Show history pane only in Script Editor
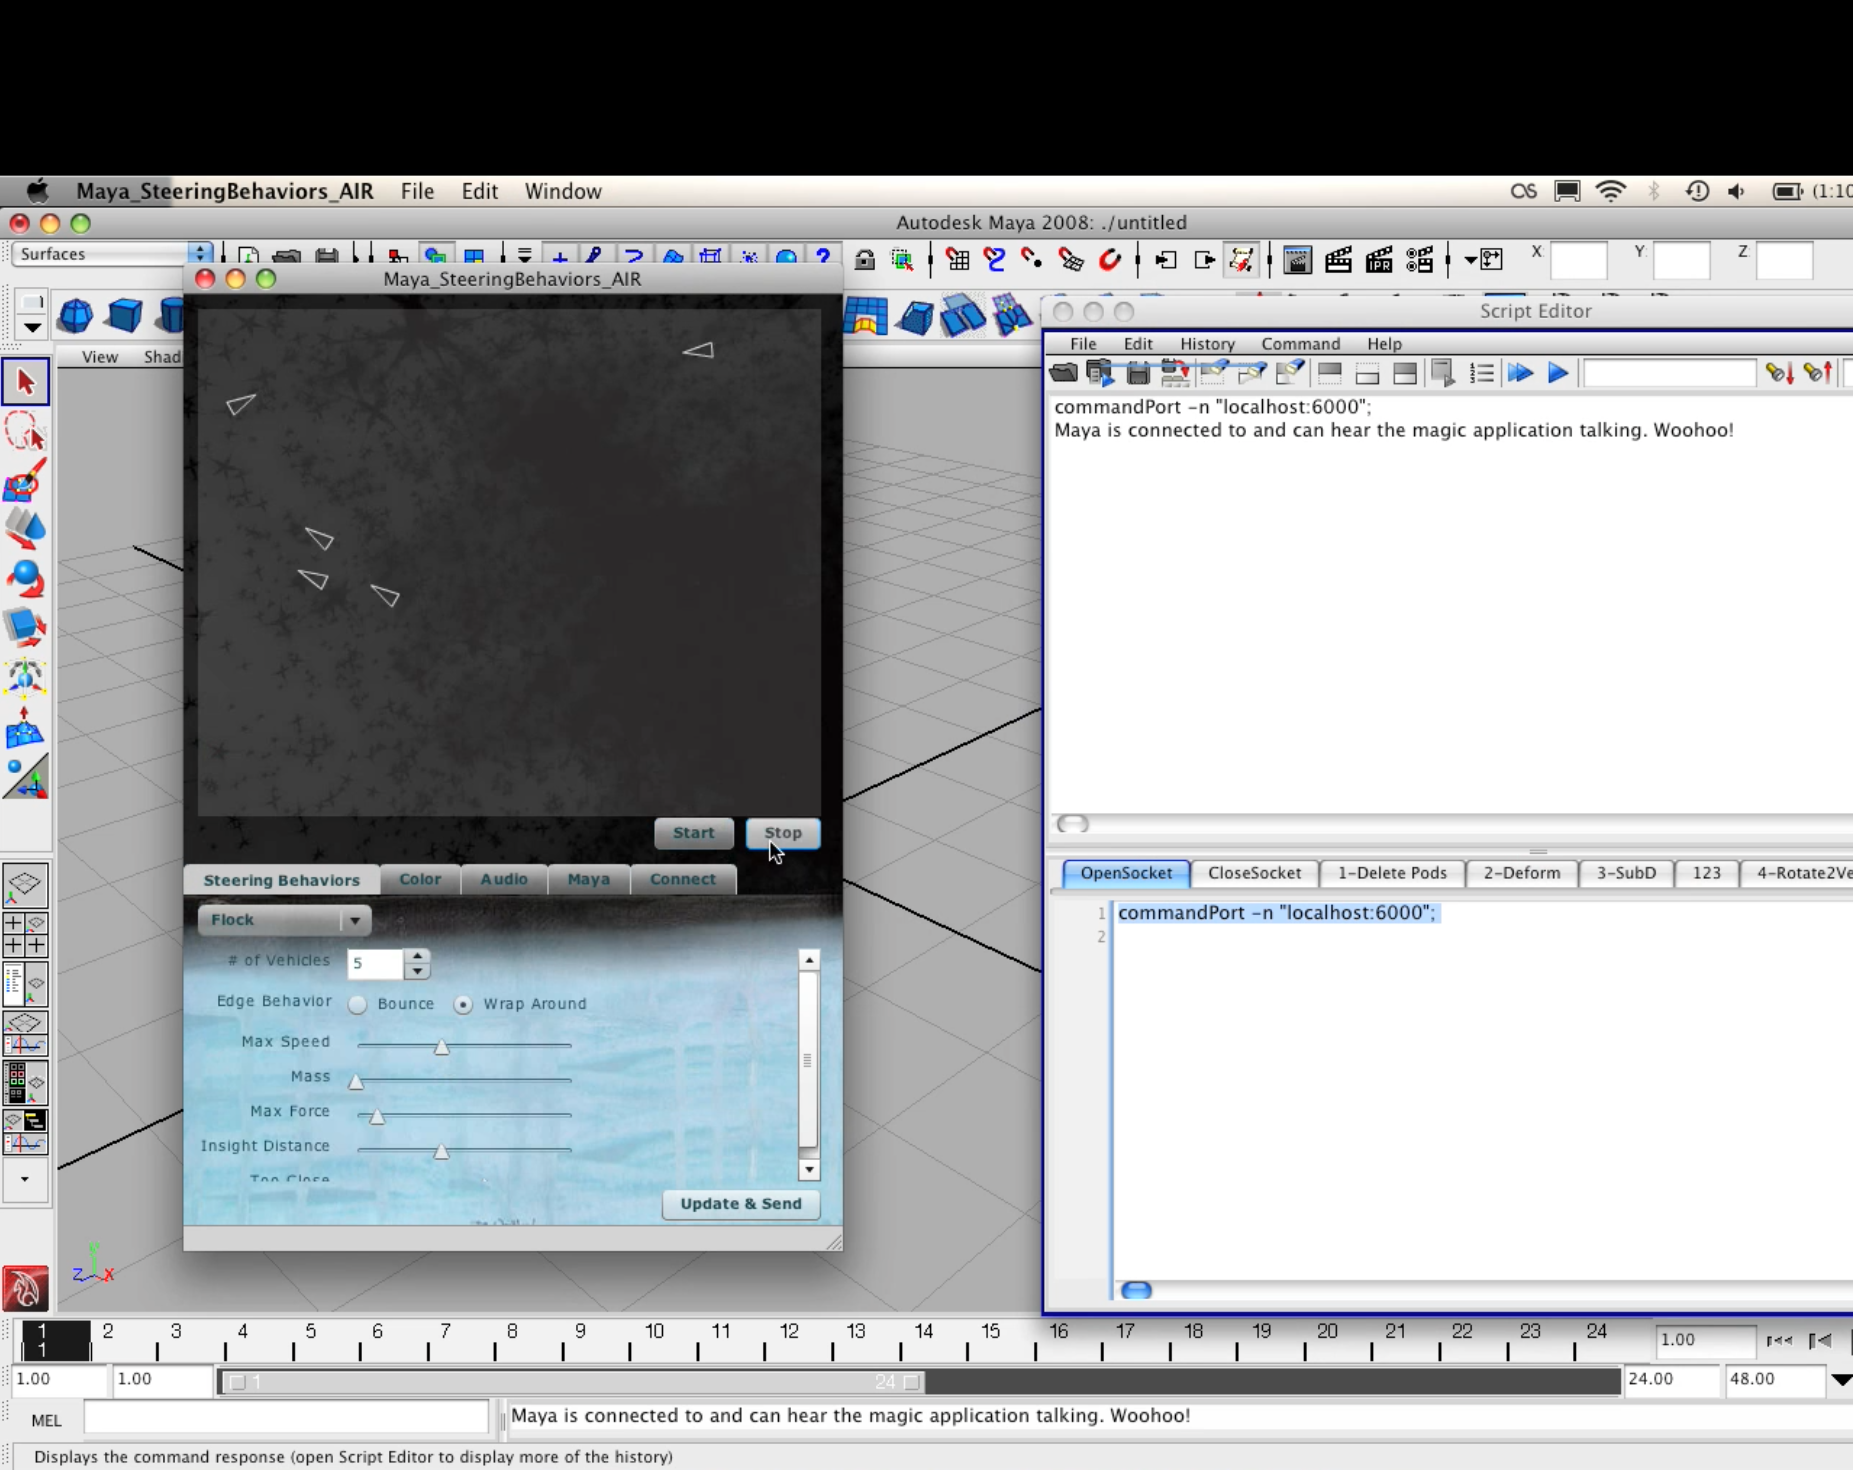This screenshot has width=1854, height=1470. coord(1329,373)
